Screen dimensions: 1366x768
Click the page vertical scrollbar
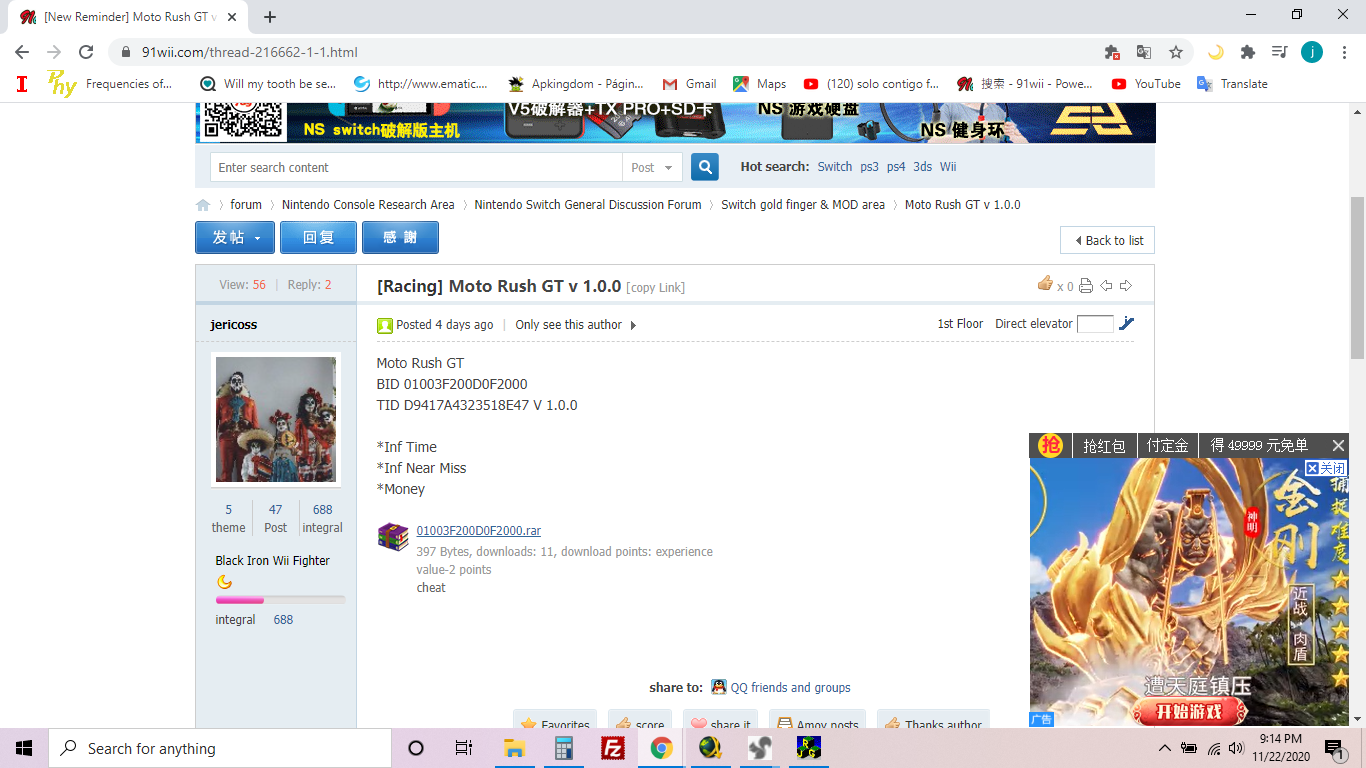coord(1357,280)
